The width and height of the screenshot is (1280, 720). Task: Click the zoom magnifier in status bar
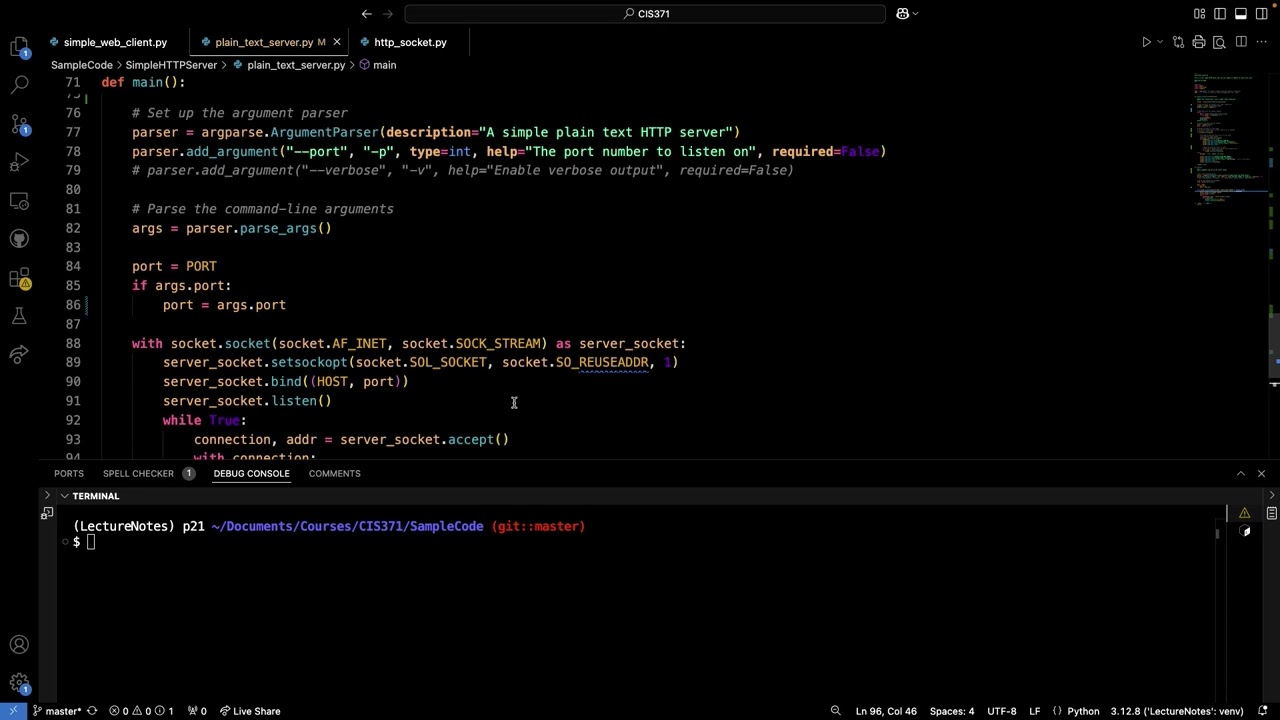pos(835,711)
